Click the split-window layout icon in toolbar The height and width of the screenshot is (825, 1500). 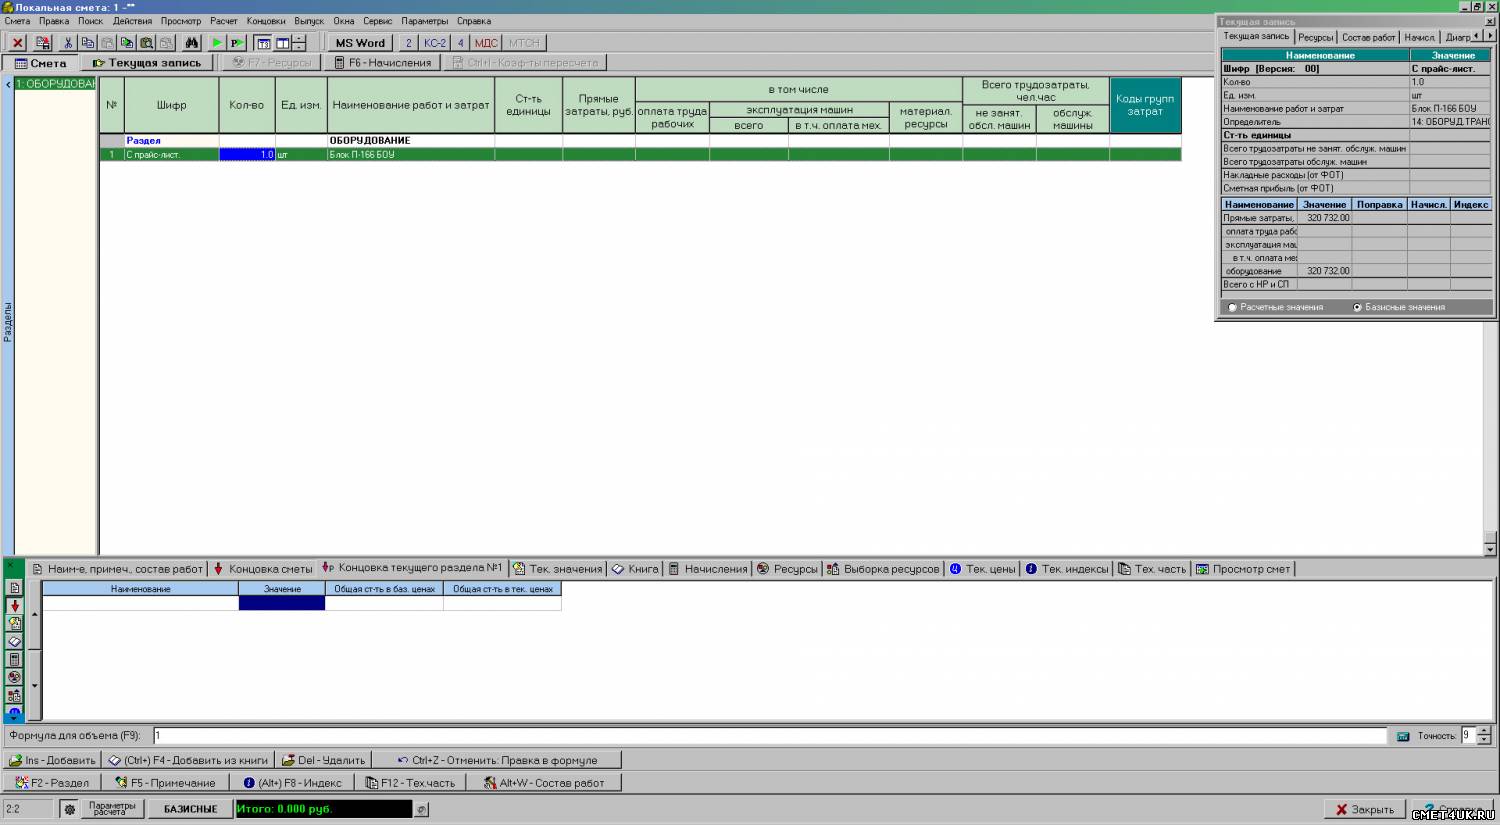pos(283,43)
